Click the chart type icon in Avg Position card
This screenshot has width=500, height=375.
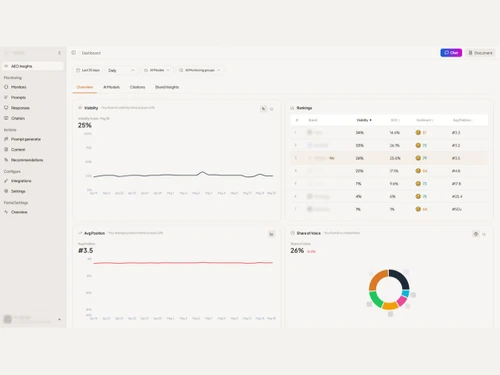pyautogui.click(x=271, y=234)
